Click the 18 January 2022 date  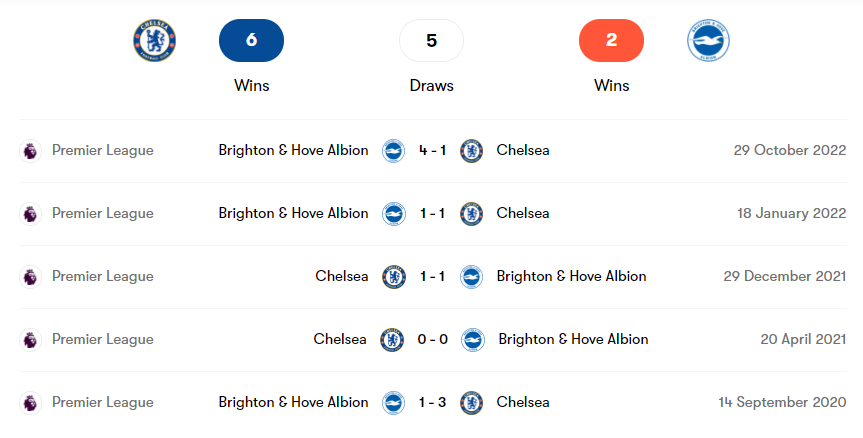coord(790,214)
